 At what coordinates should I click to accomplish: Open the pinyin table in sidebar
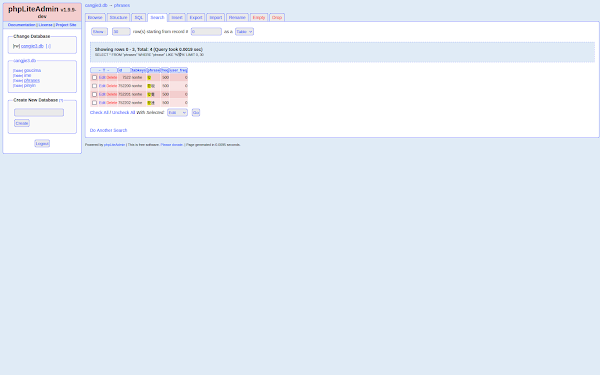(30, 85)
